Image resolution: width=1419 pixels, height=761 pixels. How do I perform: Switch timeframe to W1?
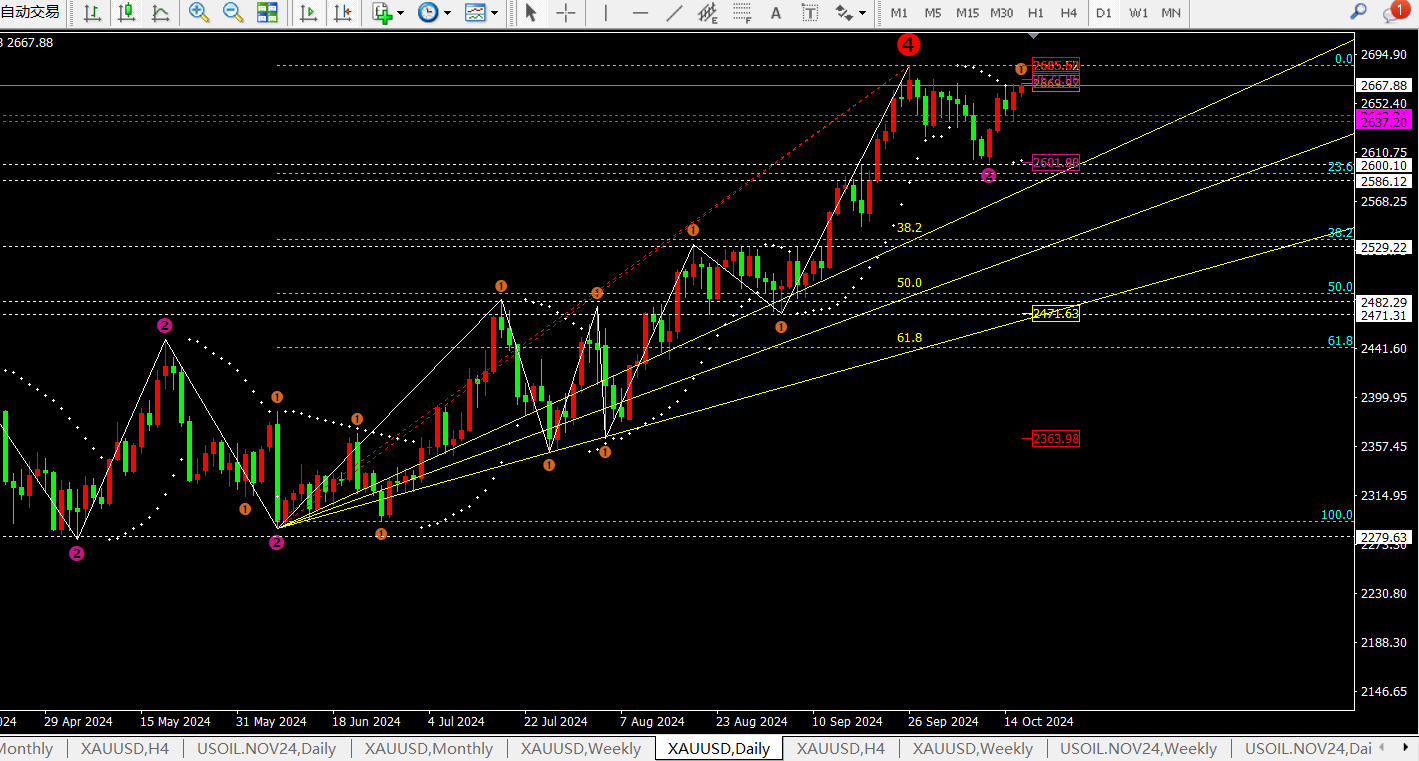click(x=1138, y=13)
